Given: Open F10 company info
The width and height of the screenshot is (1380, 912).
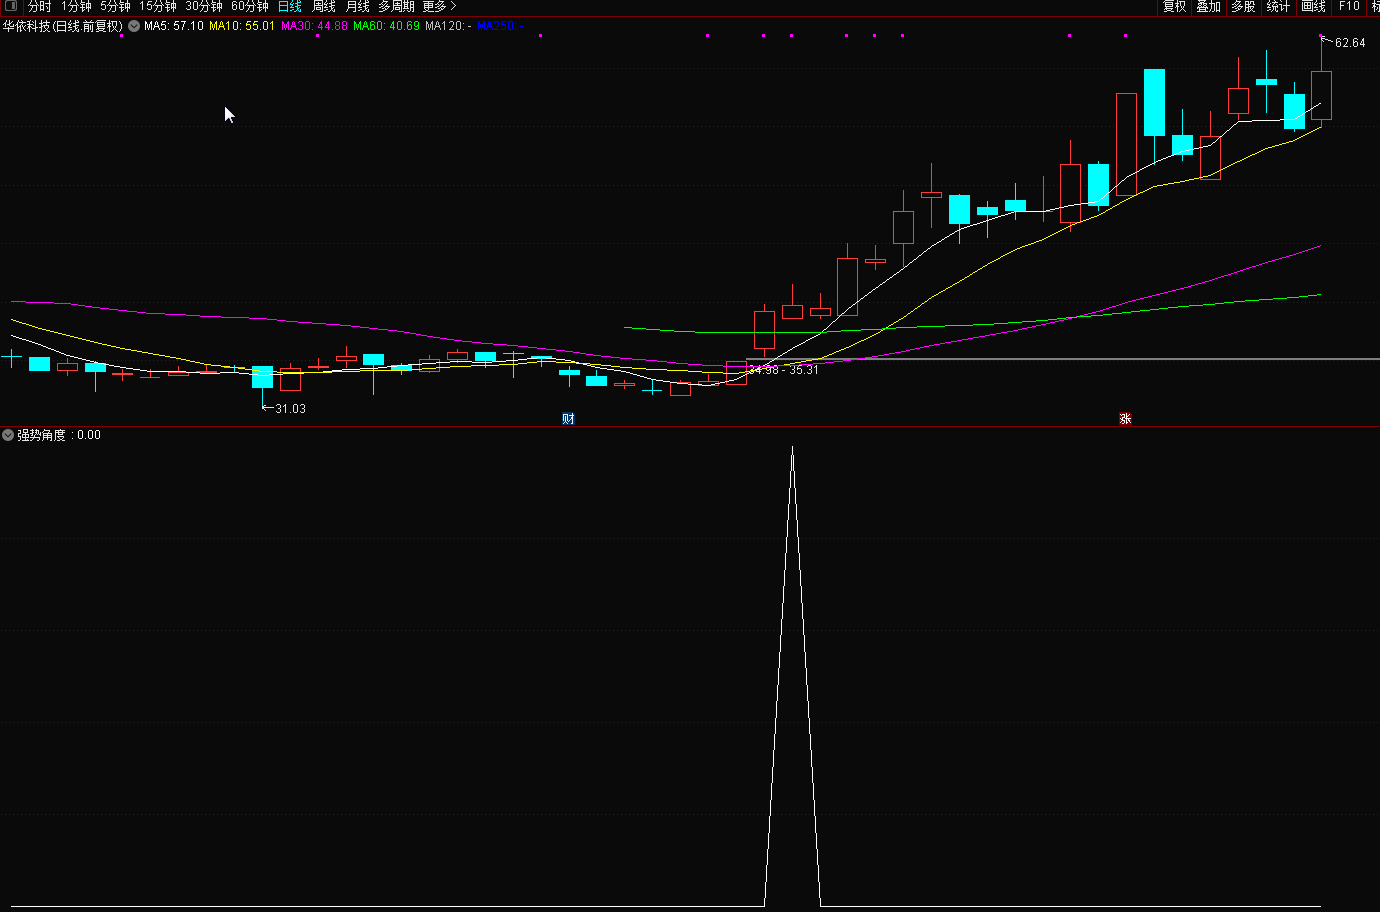Looking at the screenshot, I should [x=1349, y=6].
